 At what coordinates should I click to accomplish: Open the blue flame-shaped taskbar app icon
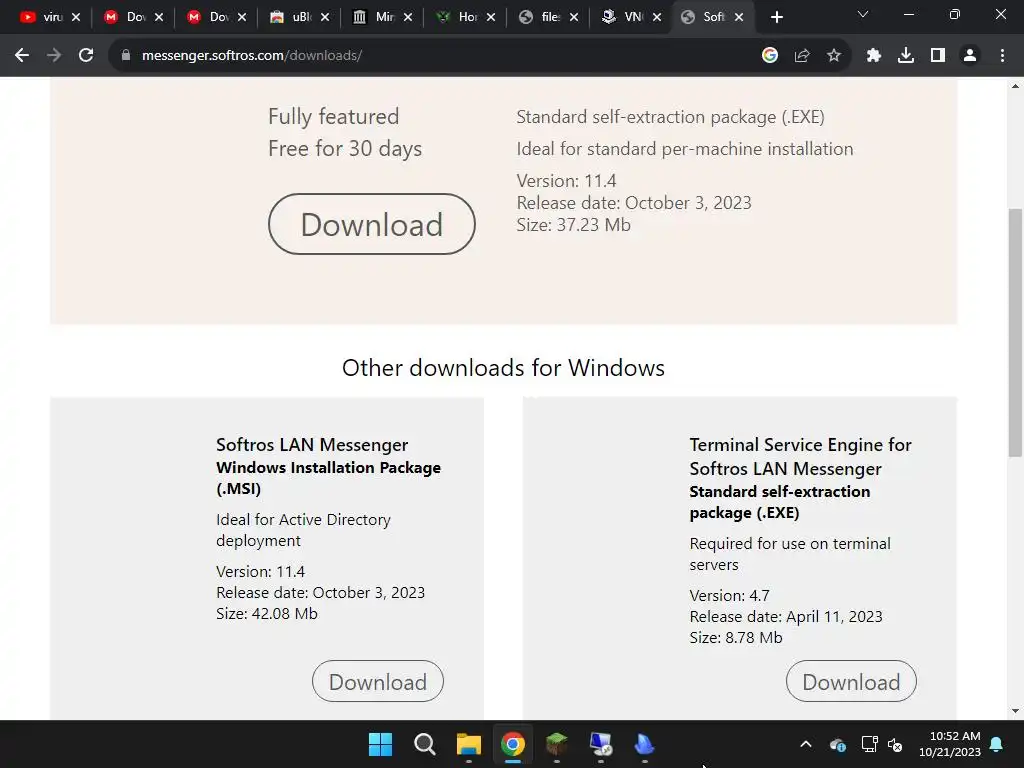pyautogui.click(x=645, y=744)
